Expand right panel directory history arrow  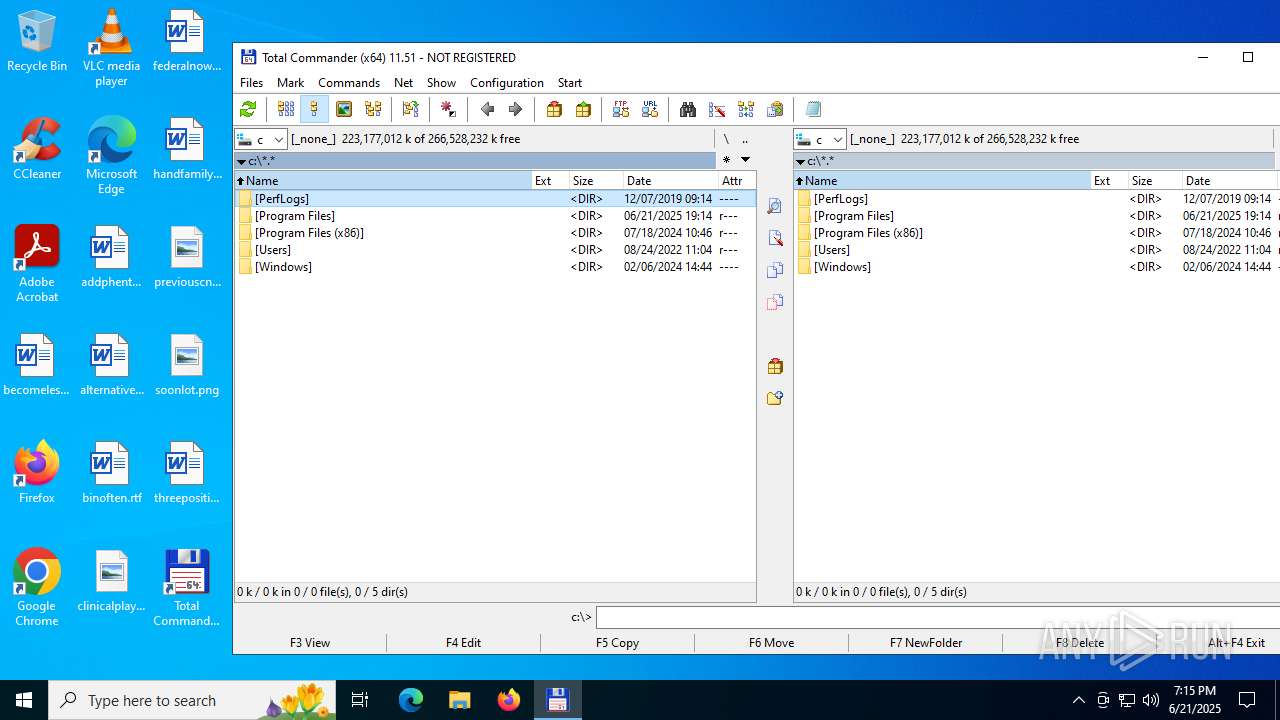point(800,161)
